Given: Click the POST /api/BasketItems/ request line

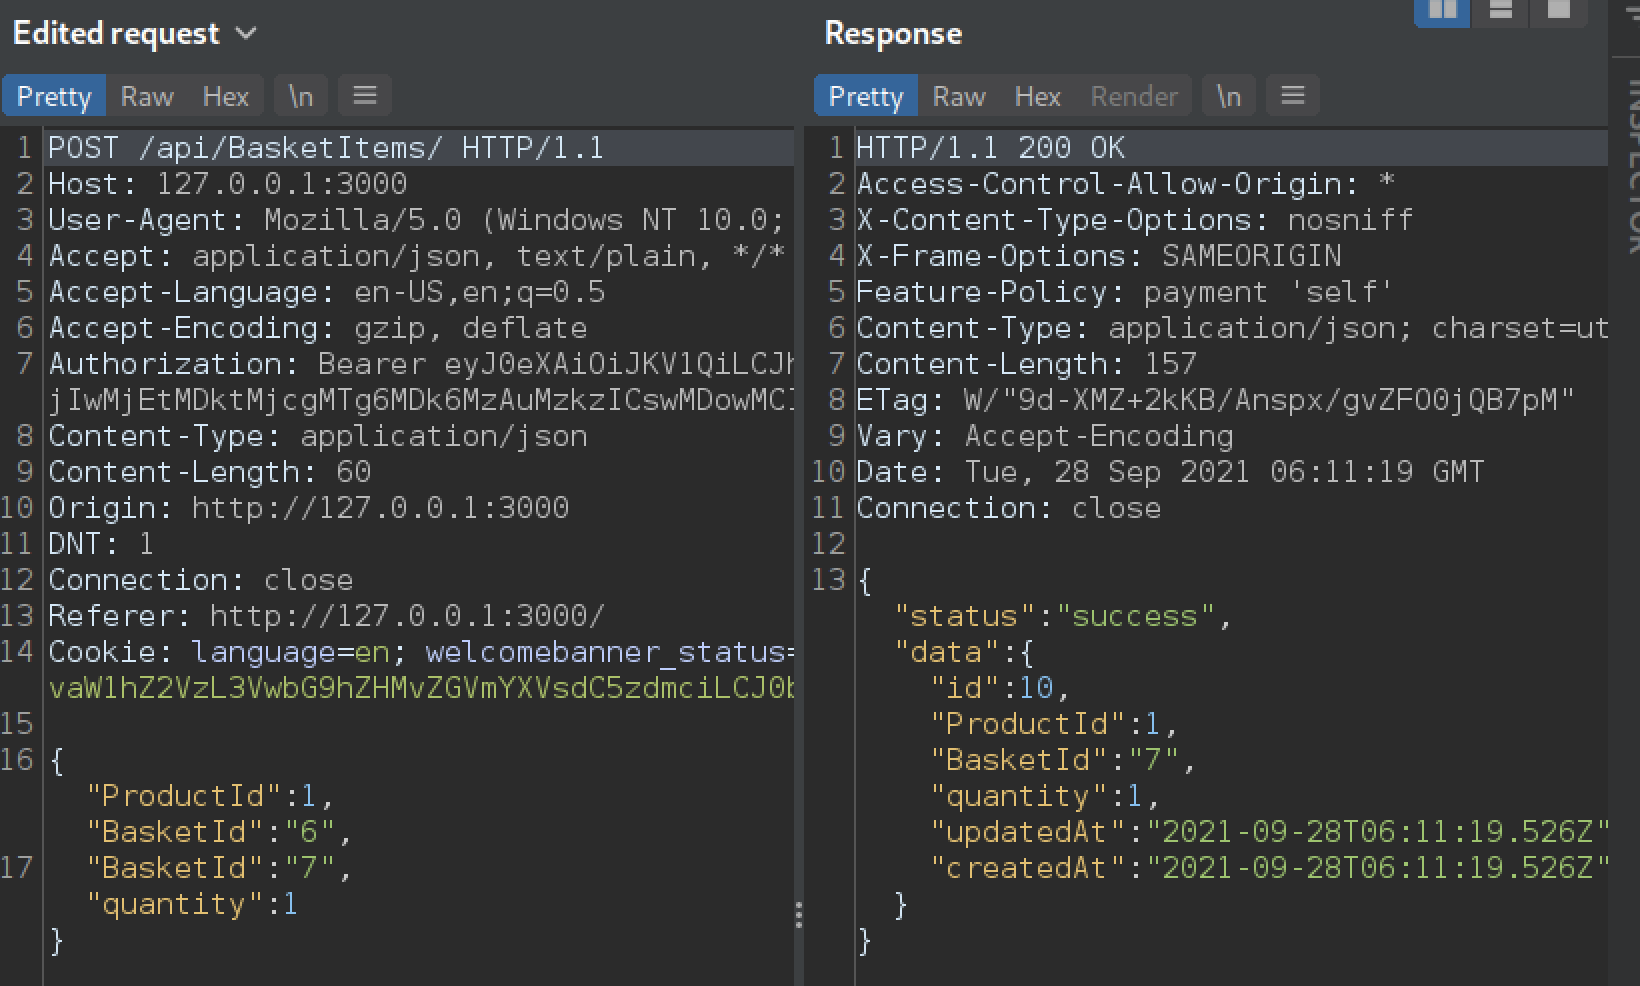Looking at the screenshot, I should click(326, 148).
